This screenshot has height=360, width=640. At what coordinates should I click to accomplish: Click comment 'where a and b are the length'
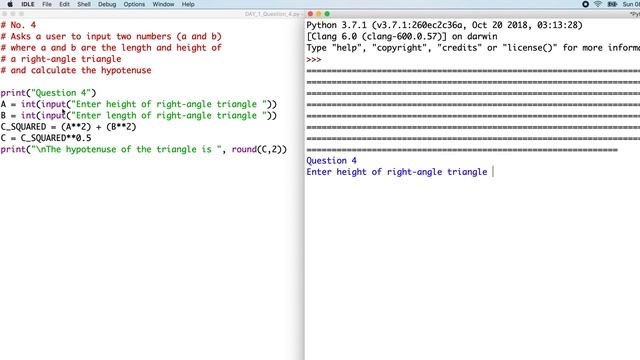(111, 48)
